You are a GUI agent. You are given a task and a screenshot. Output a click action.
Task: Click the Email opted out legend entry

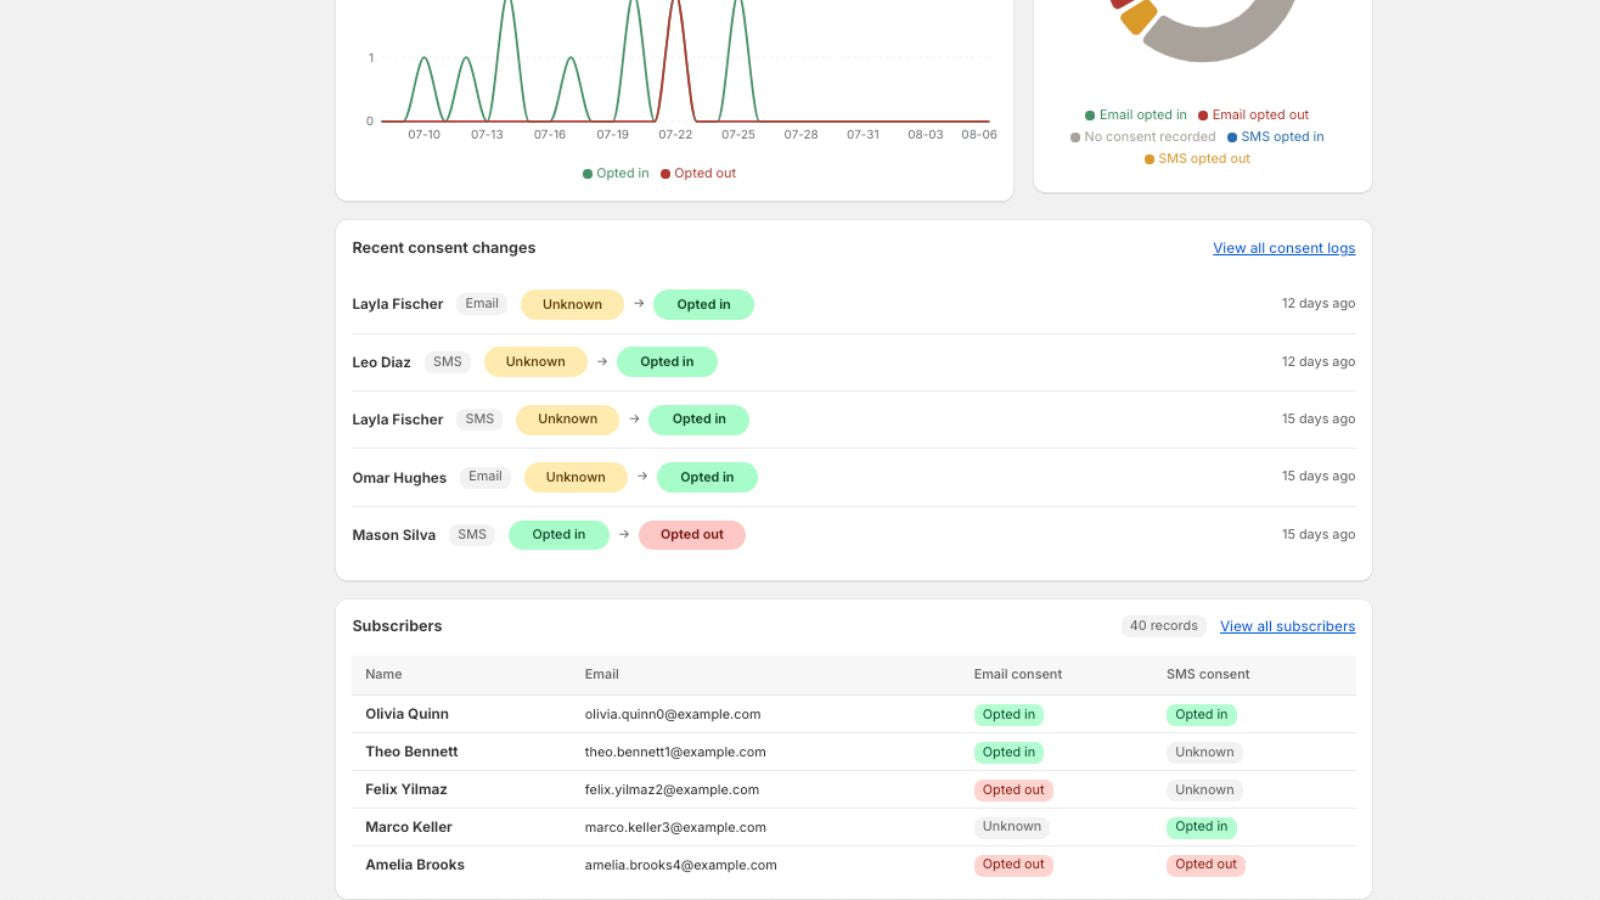click(1253, 115)
